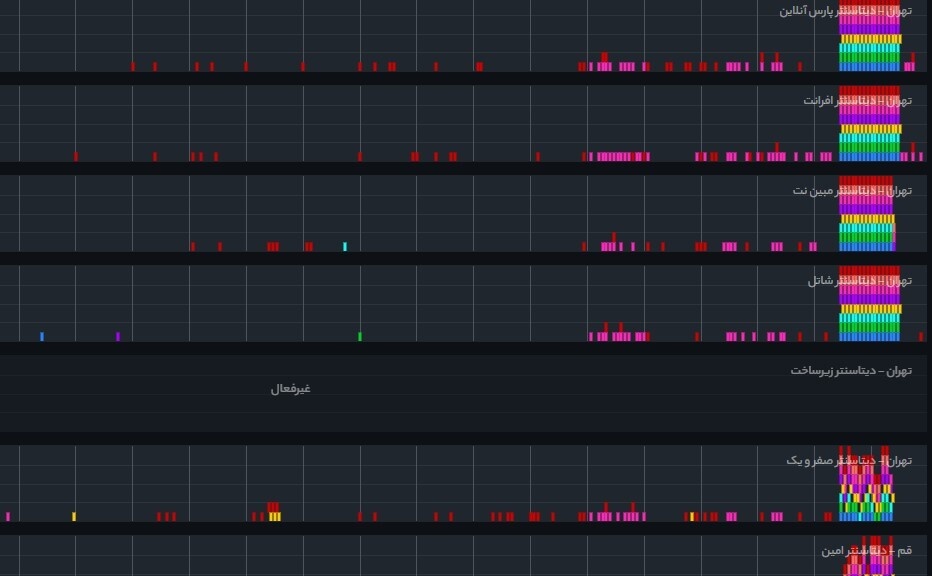Screen dimensions: 932x576
Task: Click the blue marker in Shatel row
Action: point(42,336)
